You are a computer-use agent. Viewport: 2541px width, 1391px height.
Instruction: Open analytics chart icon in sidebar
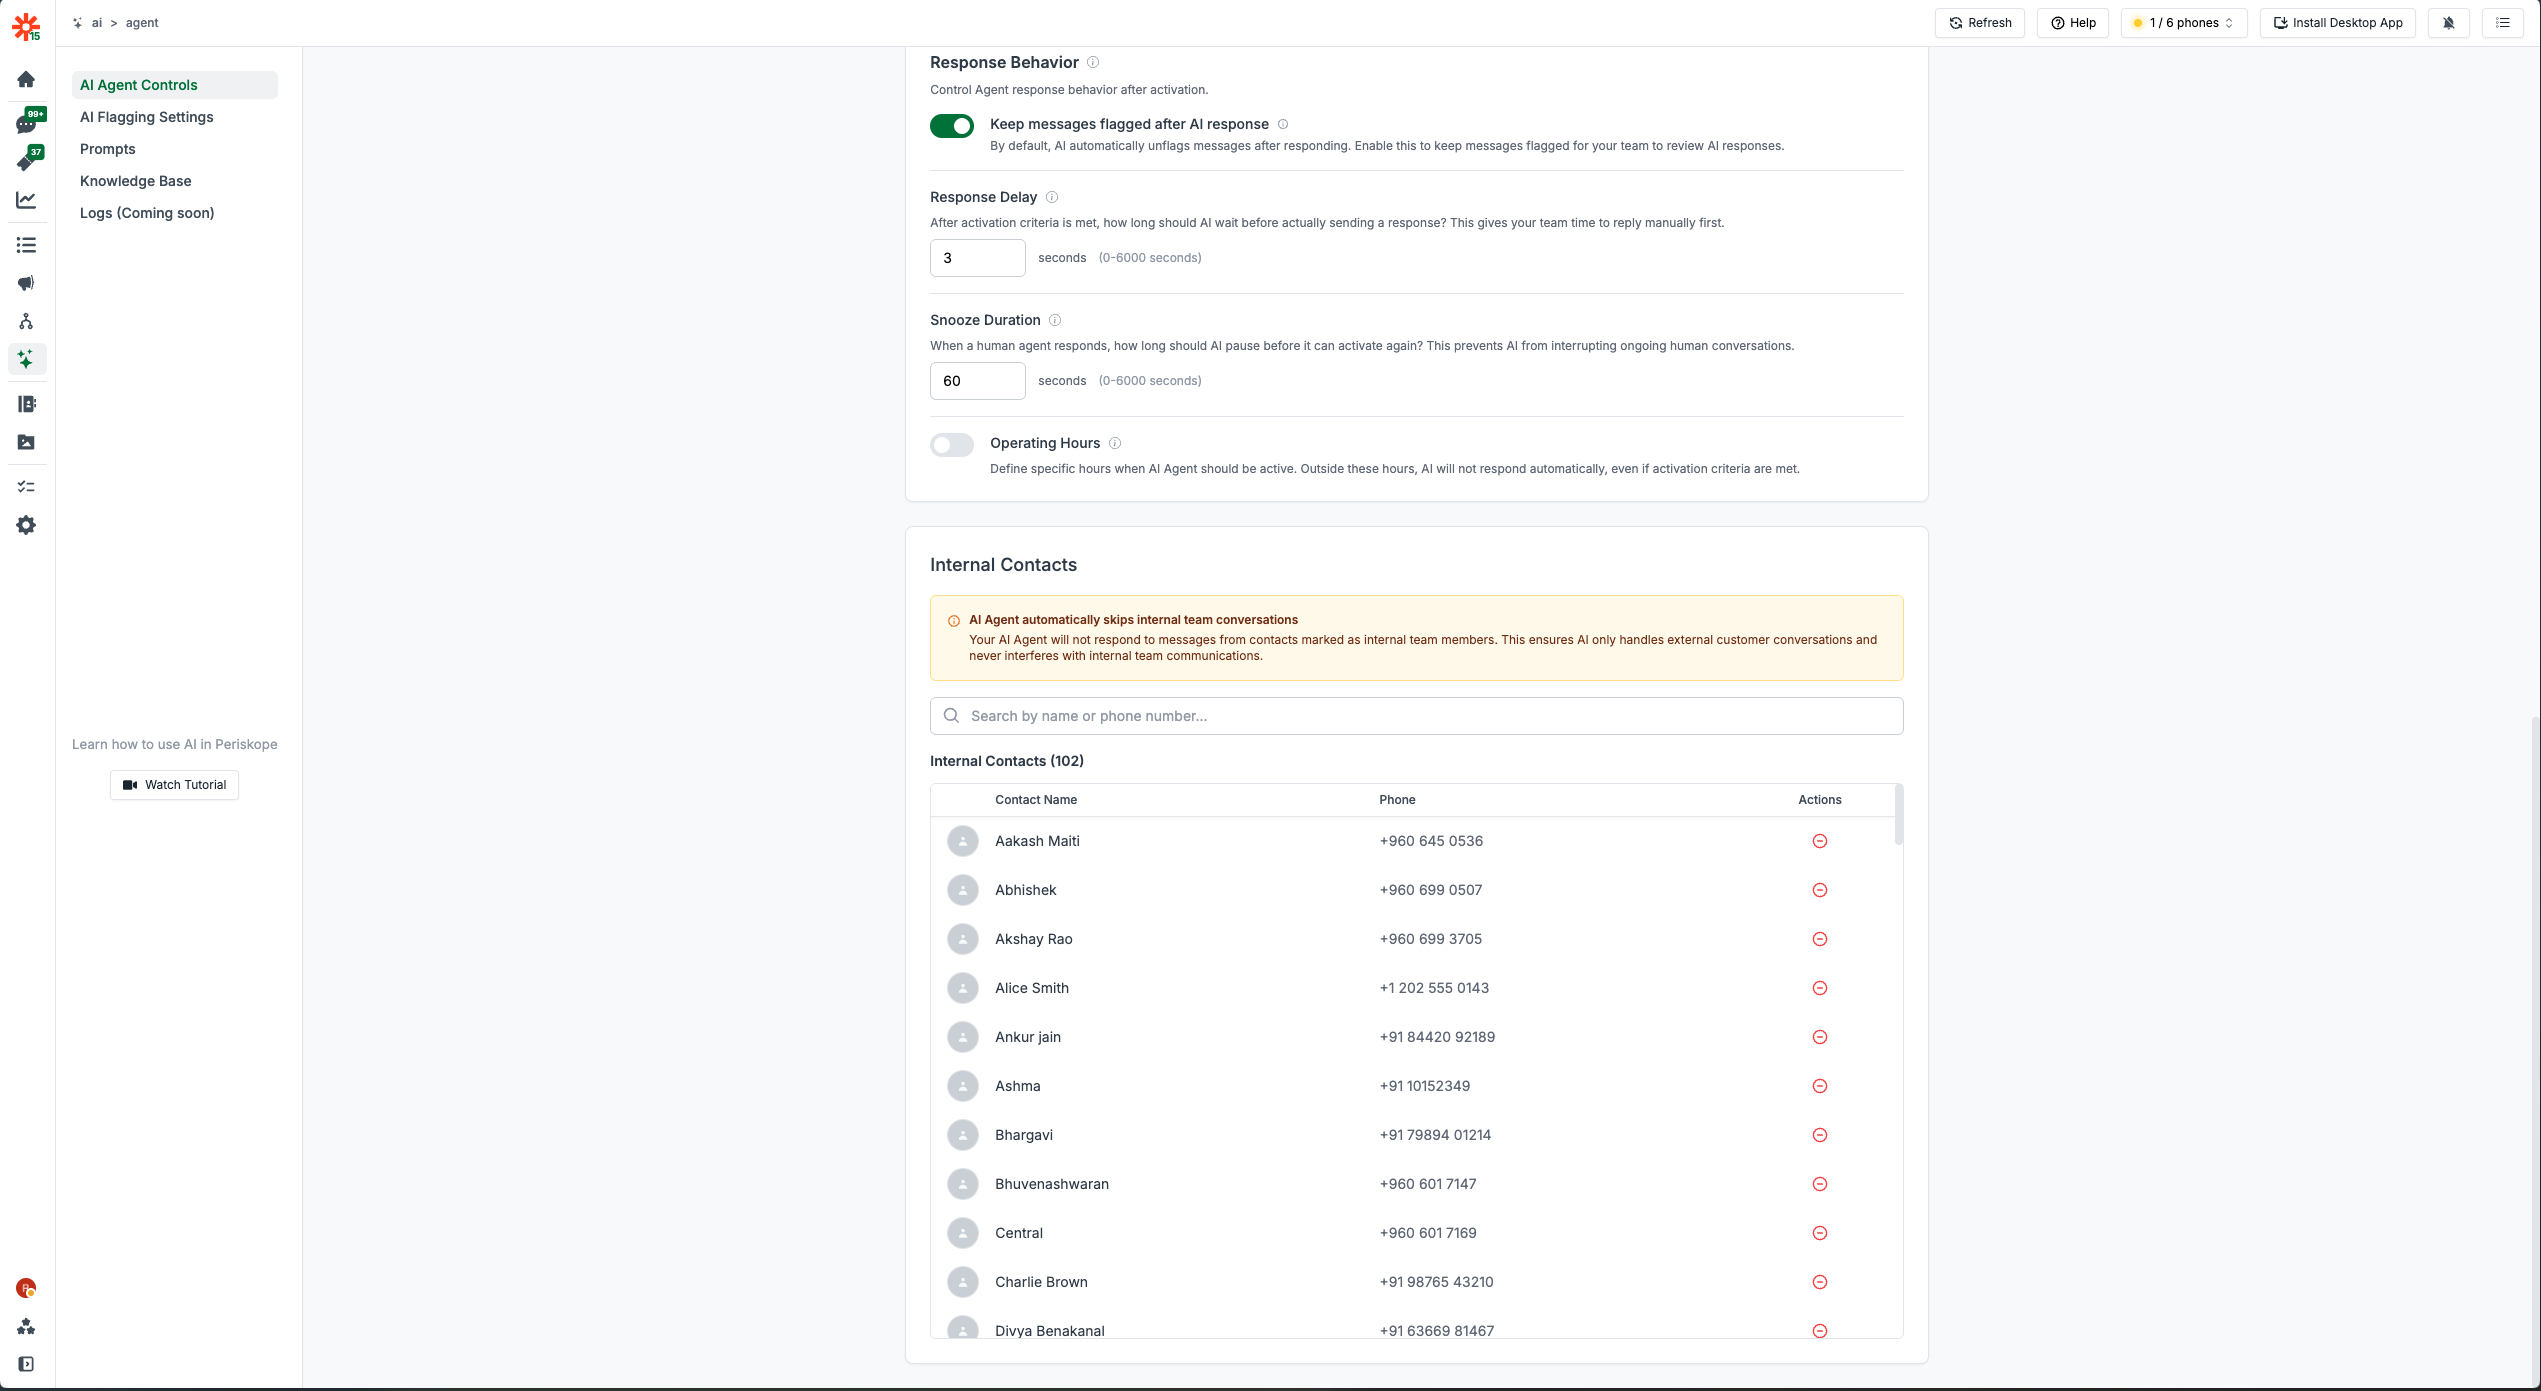tap(26, 200)
